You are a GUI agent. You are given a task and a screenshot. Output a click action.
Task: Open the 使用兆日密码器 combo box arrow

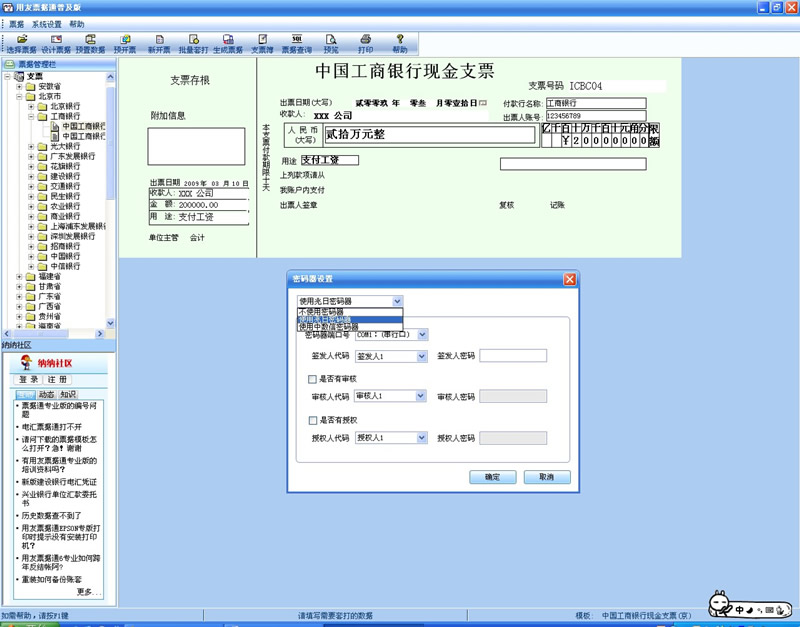pos(397,301)
